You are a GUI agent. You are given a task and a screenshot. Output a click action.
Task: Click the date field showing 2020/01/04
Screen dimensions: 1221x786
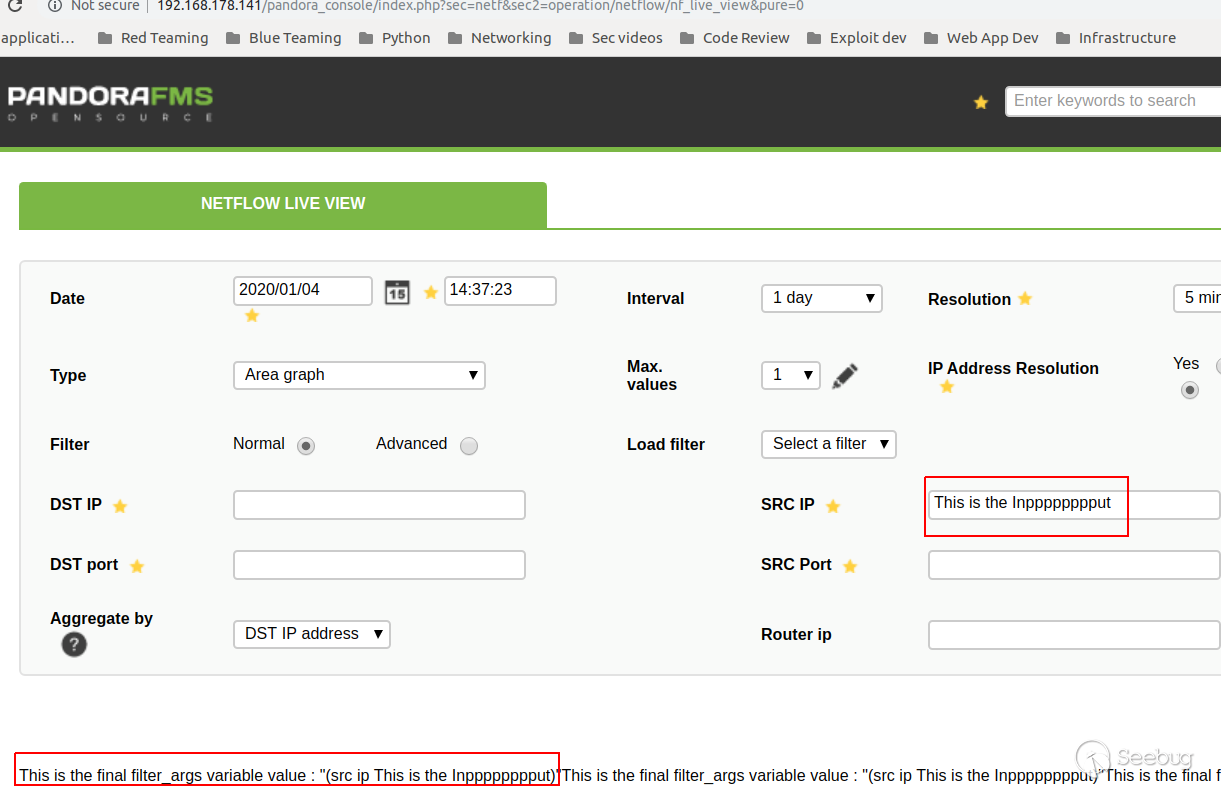303,290
